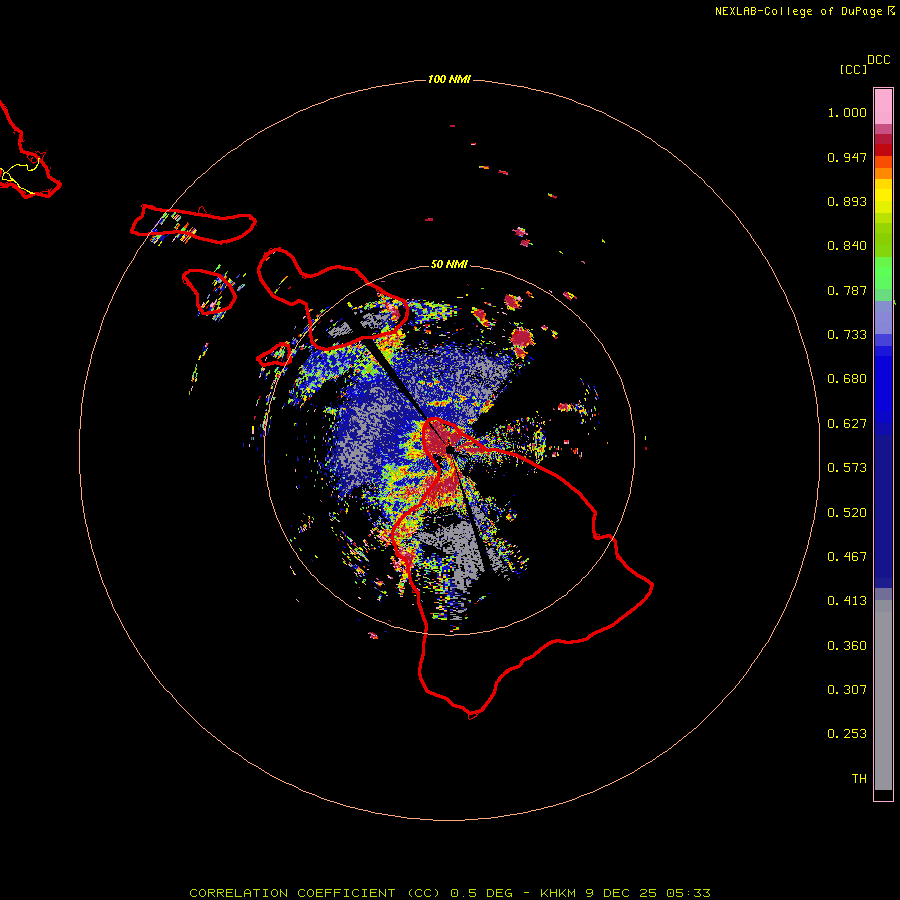The width and height of the screenshot is (900, 900).
Task: Click the pink swatch at color bar top
Action: click(x=883, y=107)
